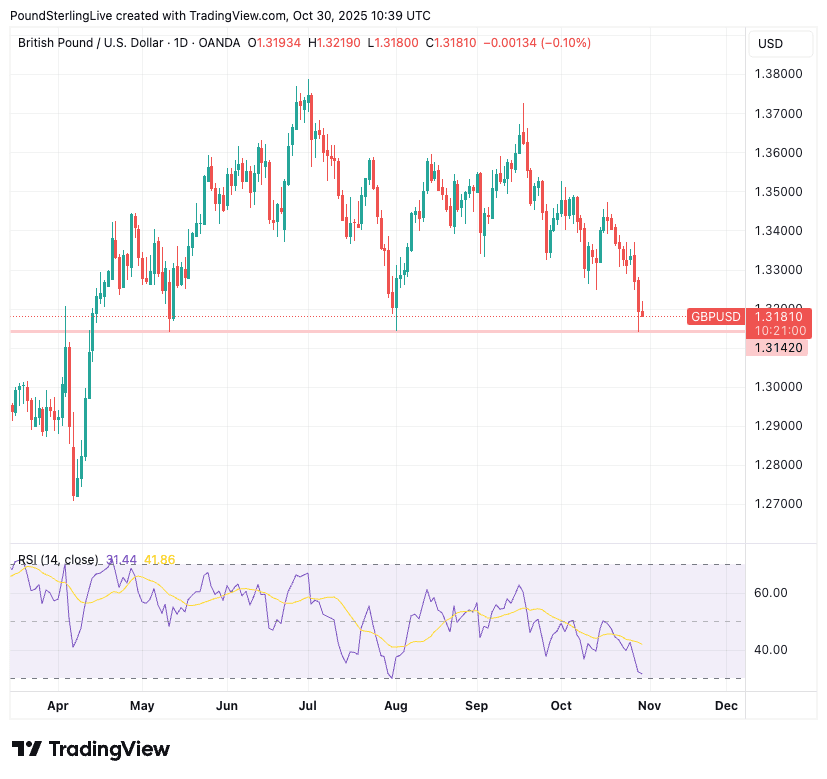Click the purple RSI value 31.44
Viewport: 827px width, 779px height.
[x=121, y=559]
